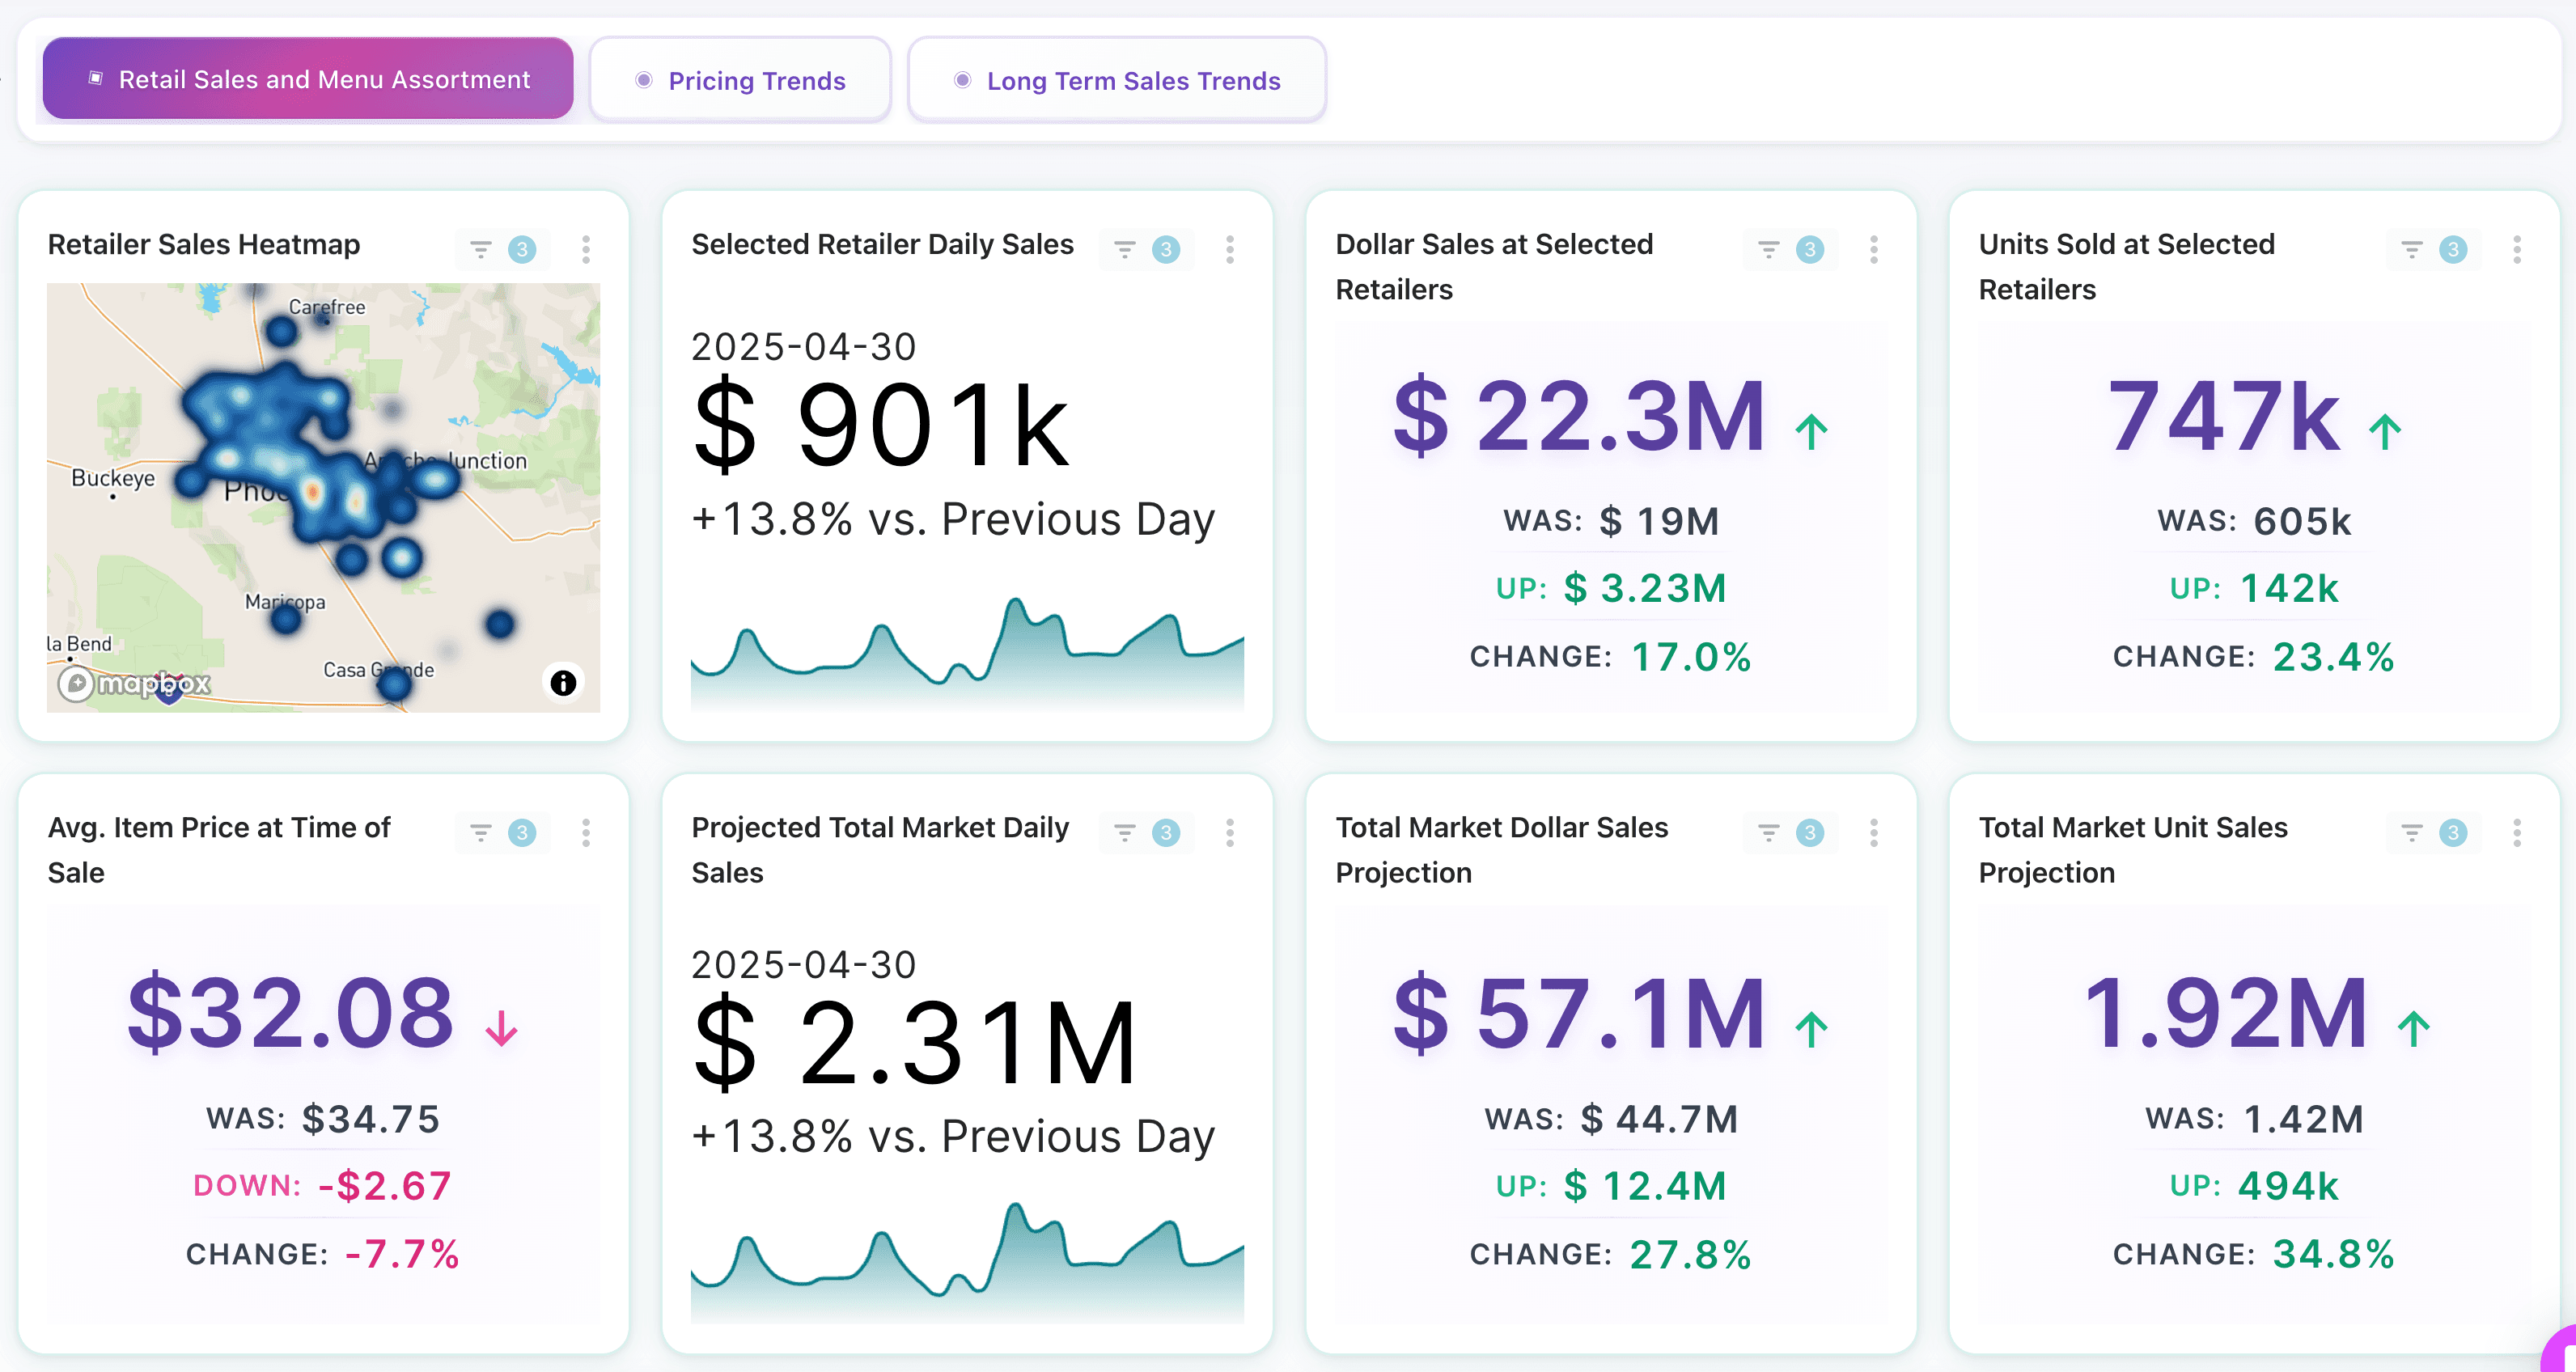The width and height of the screenshot is (2576, 1372).
Task: Click the filter icon on Units Sold at Selected Retailers
Action: point(2411,249)
